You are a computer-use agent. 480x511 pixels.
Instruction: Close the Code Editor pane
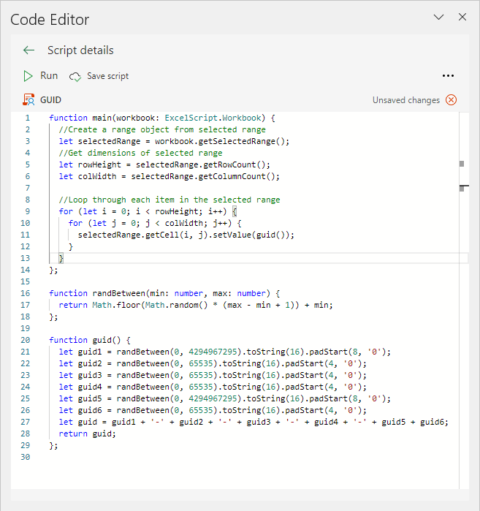click(462, 17)
